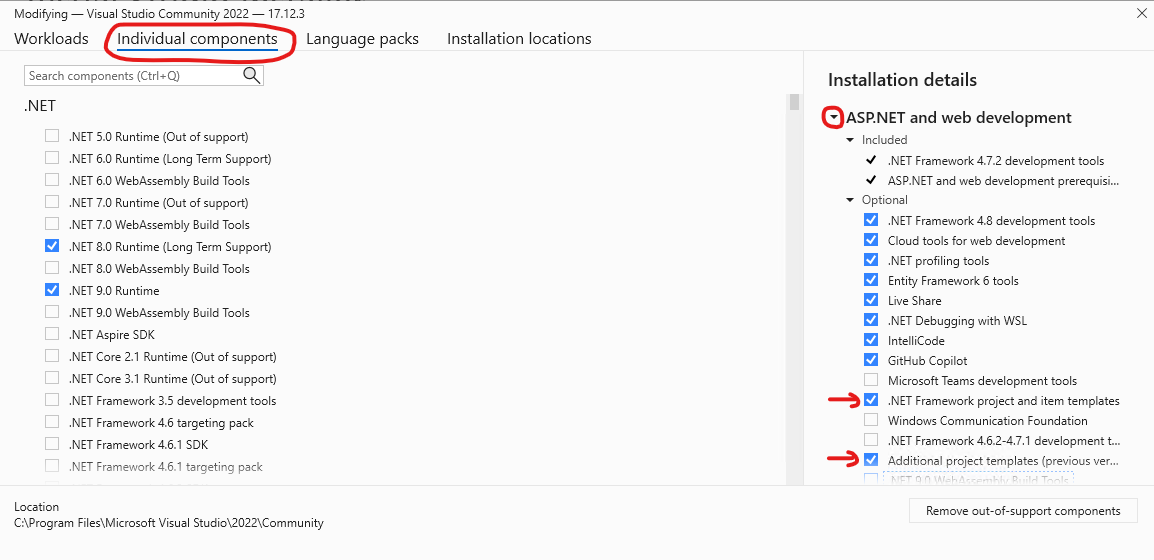Click the search magnifier icon
Screen dimensions: 1154x560
(252, 75)
